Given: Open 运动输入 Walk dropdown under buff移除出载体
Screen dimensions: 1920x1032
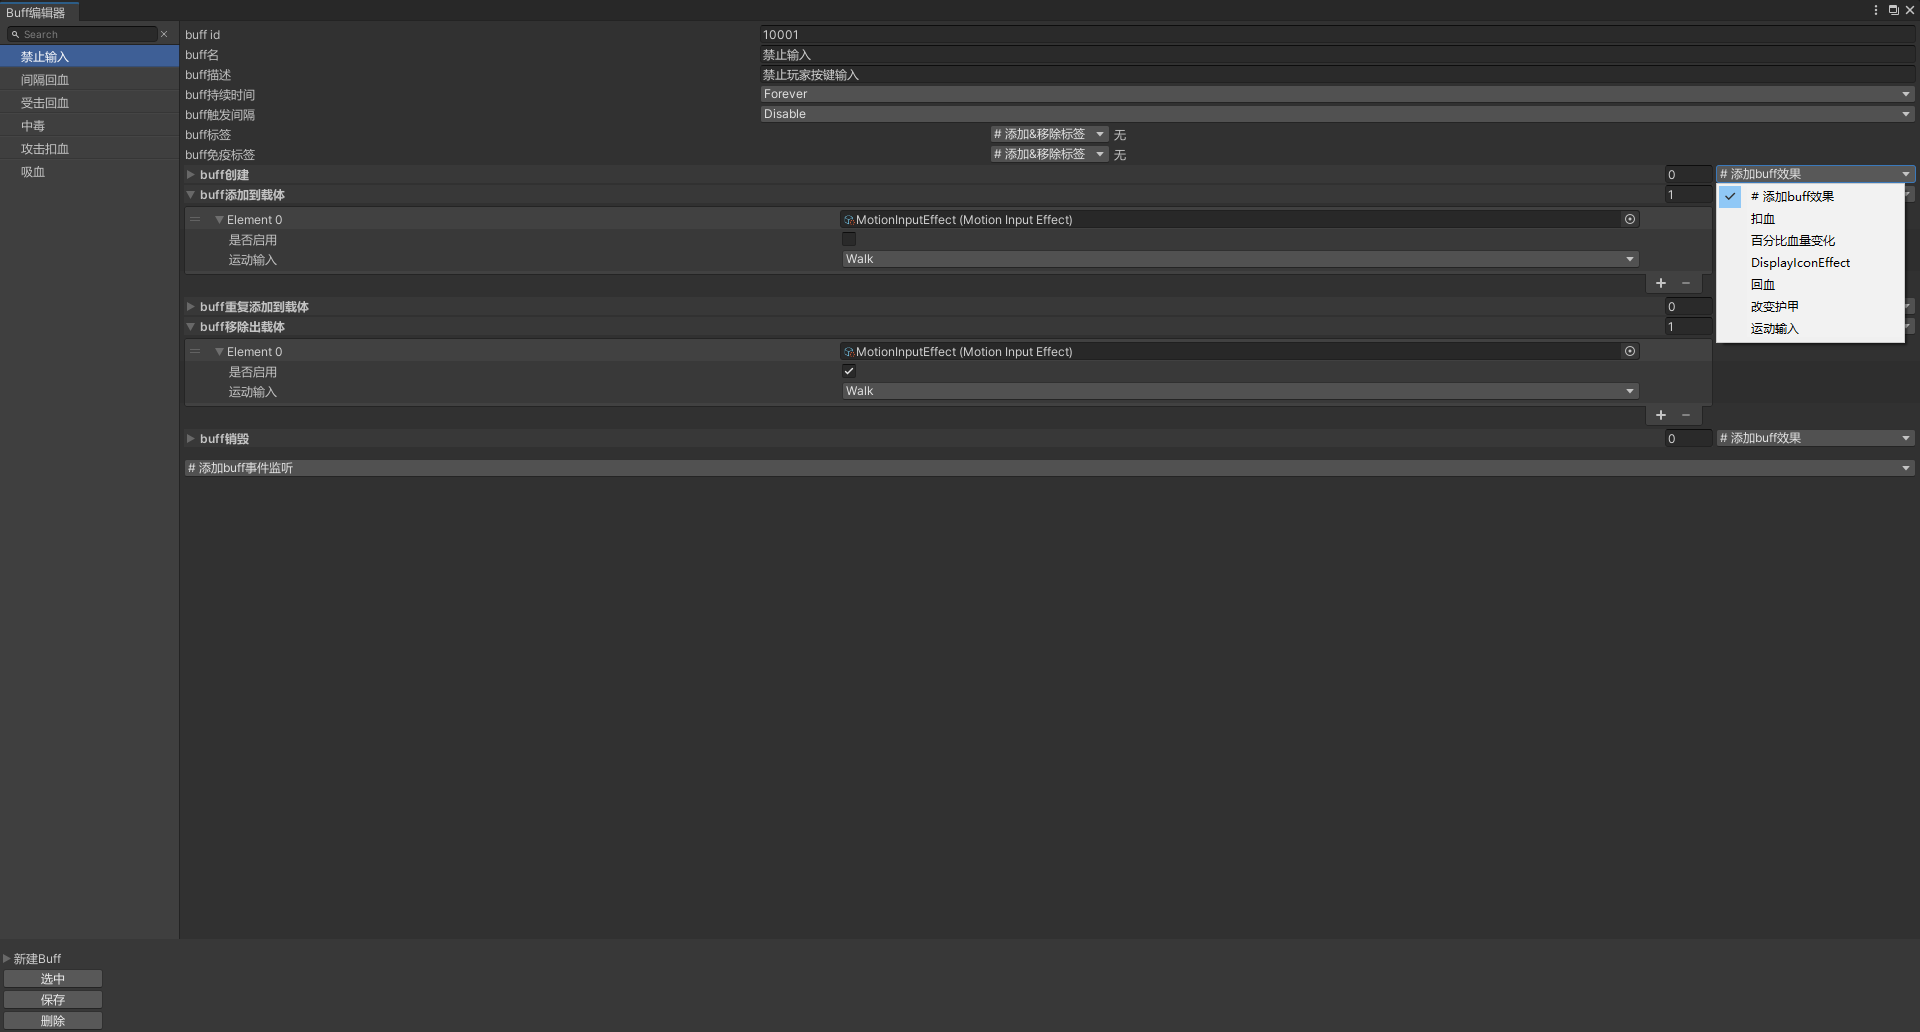Looking at the screenshot, I should (1240, 391).
